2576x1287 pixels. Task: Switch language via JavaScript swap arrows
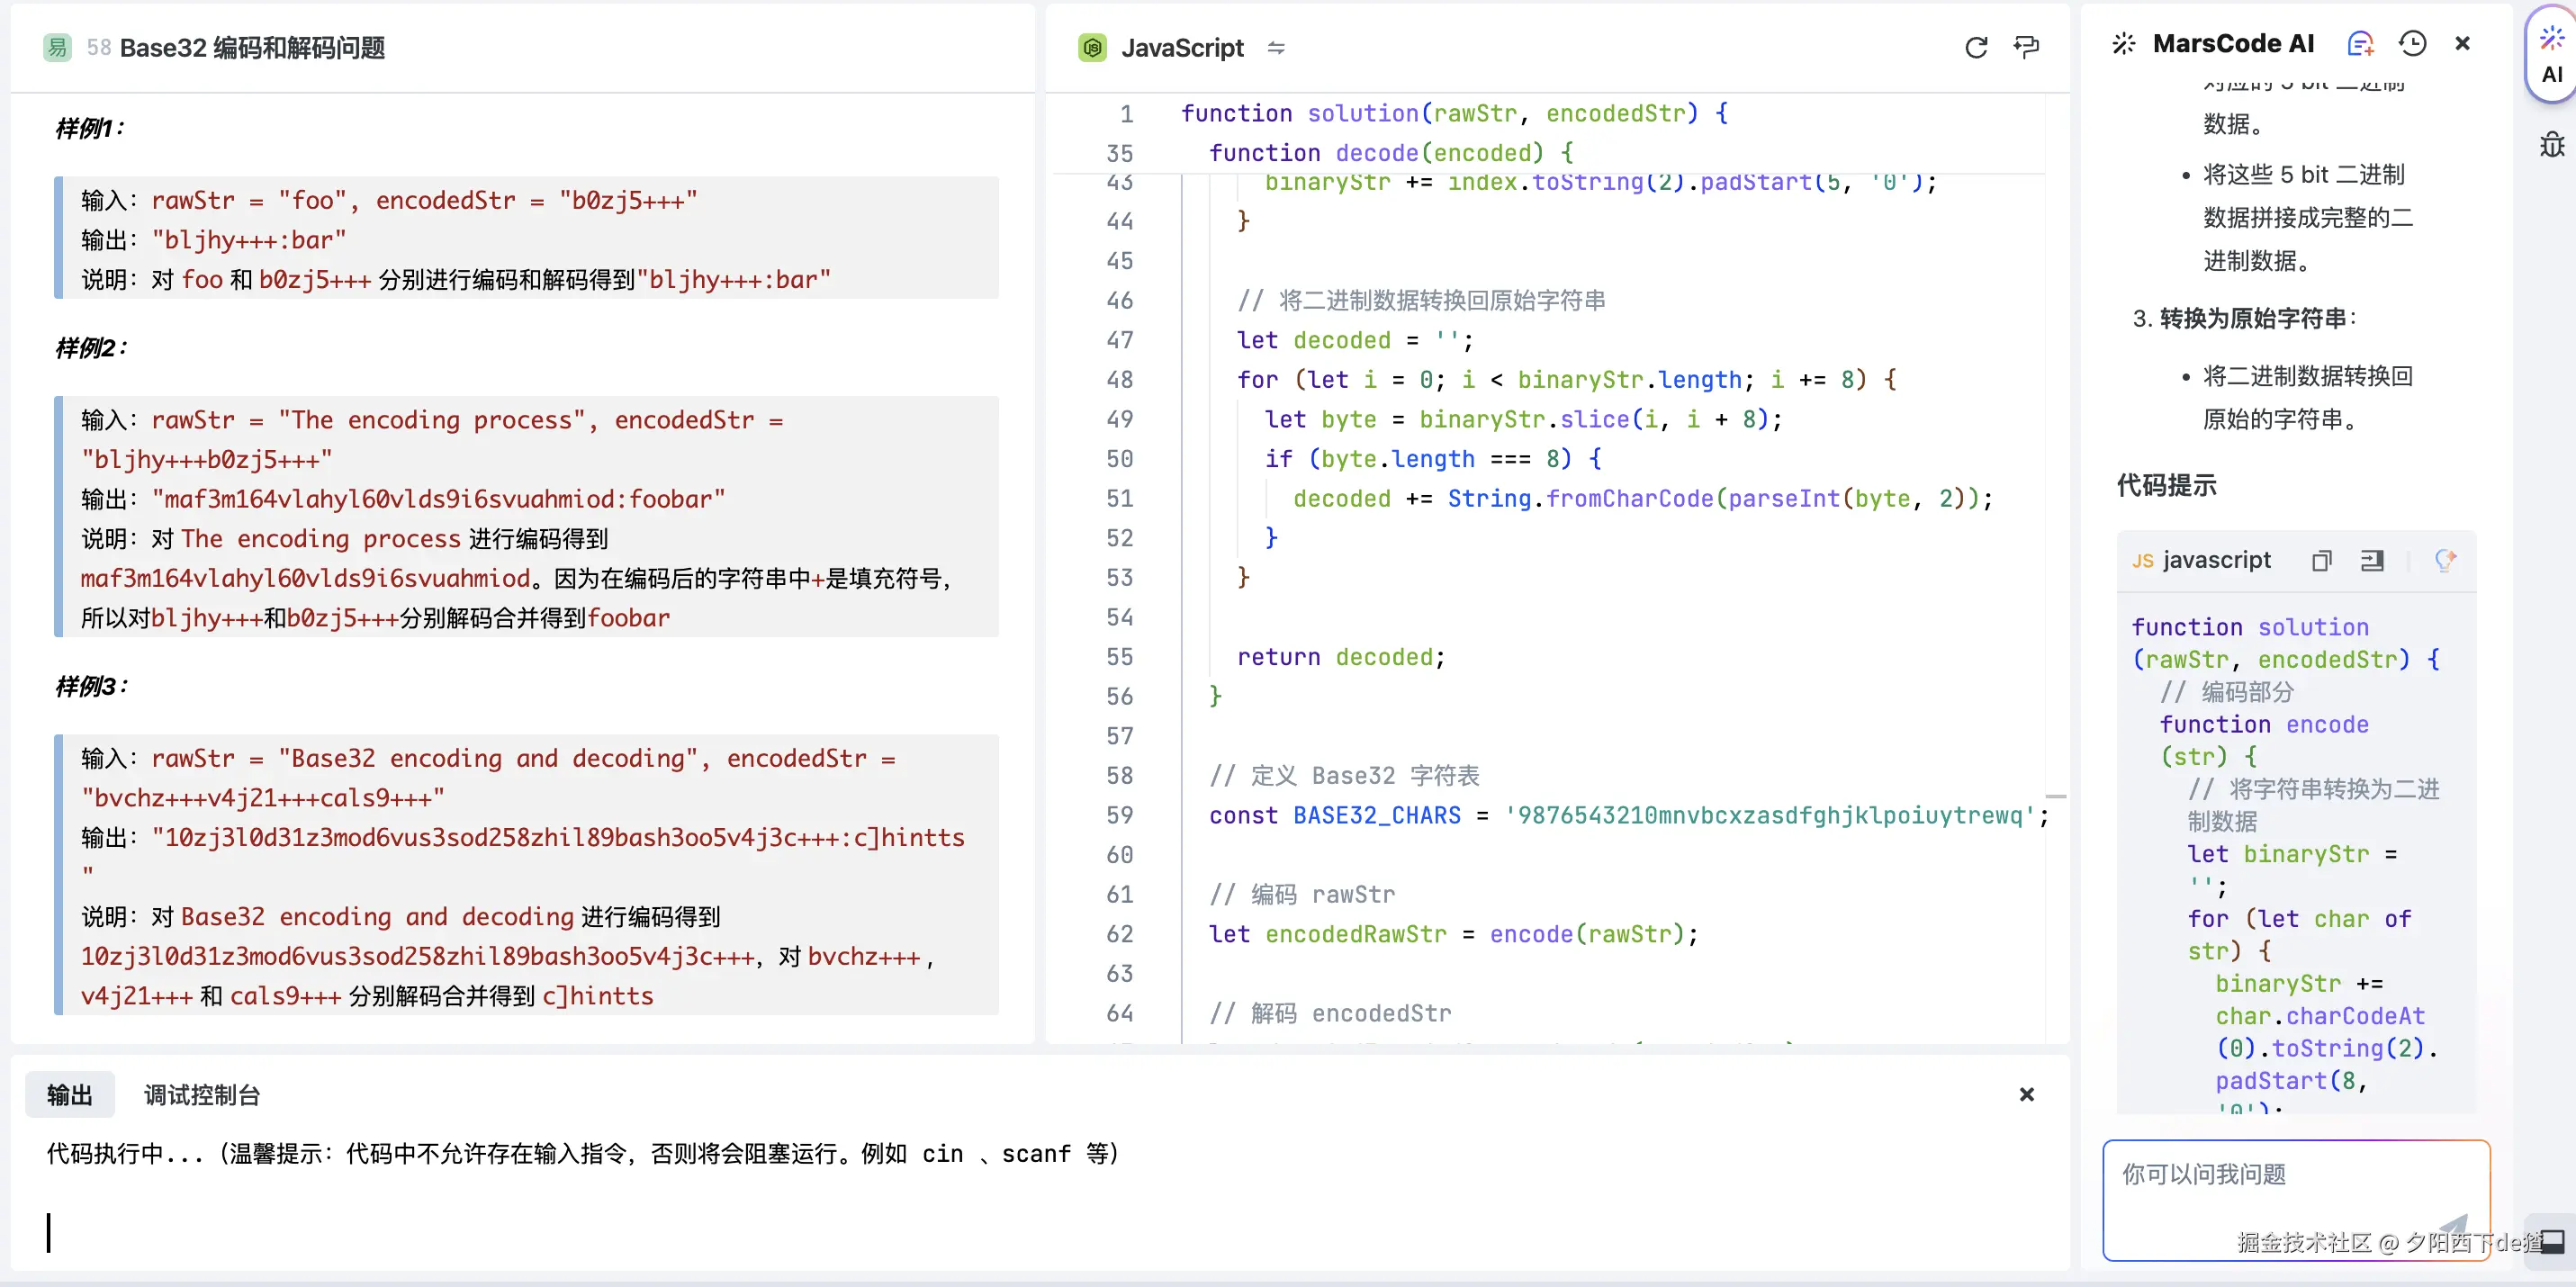point(1276,48)
